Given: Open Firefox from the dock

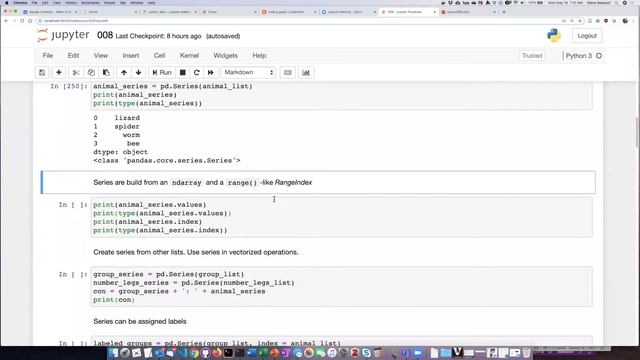Looking at the screenshot, I should click(x=217, y=353).
